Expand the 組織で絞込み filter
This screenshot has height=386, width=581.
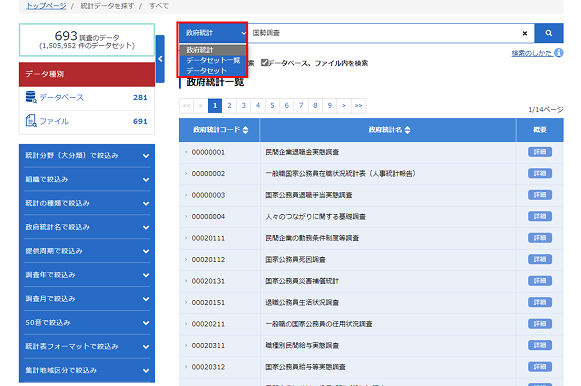click(x=87, y=180)
